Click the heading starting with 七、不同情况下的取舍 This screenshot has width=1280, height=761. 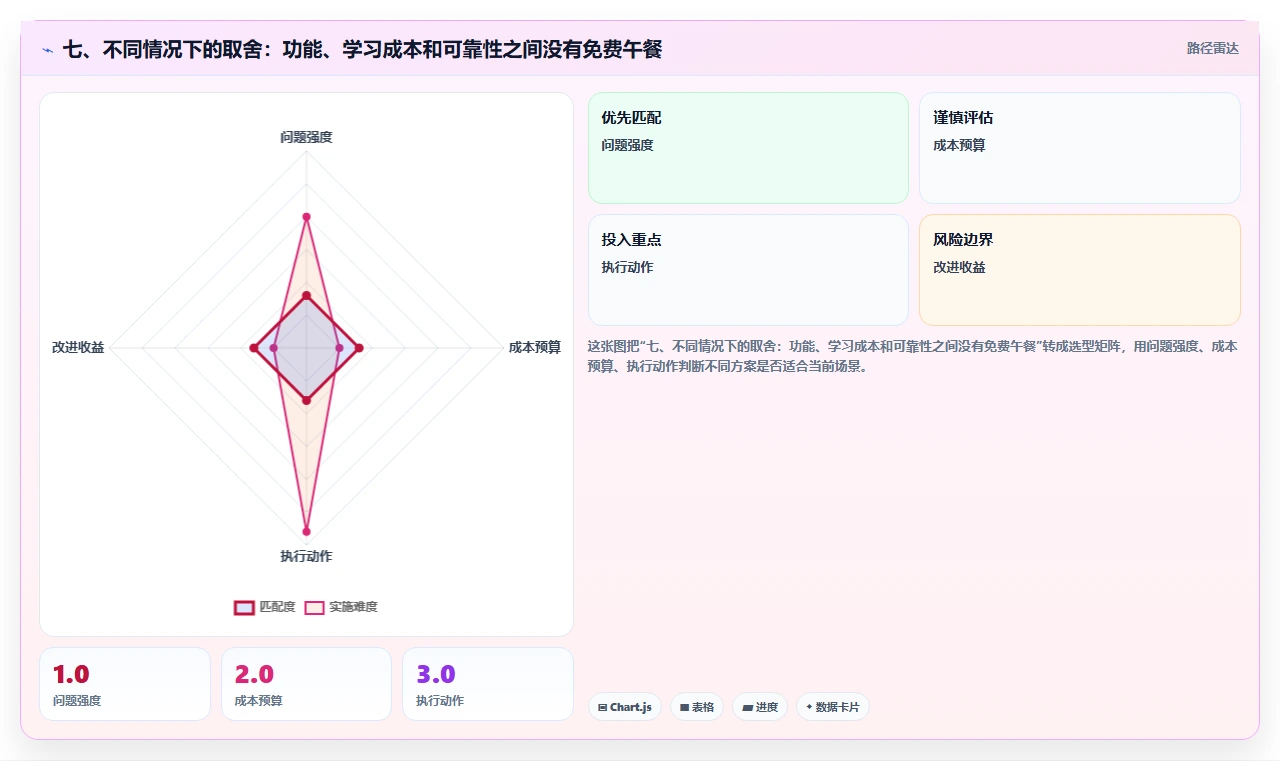coord(362,49)
